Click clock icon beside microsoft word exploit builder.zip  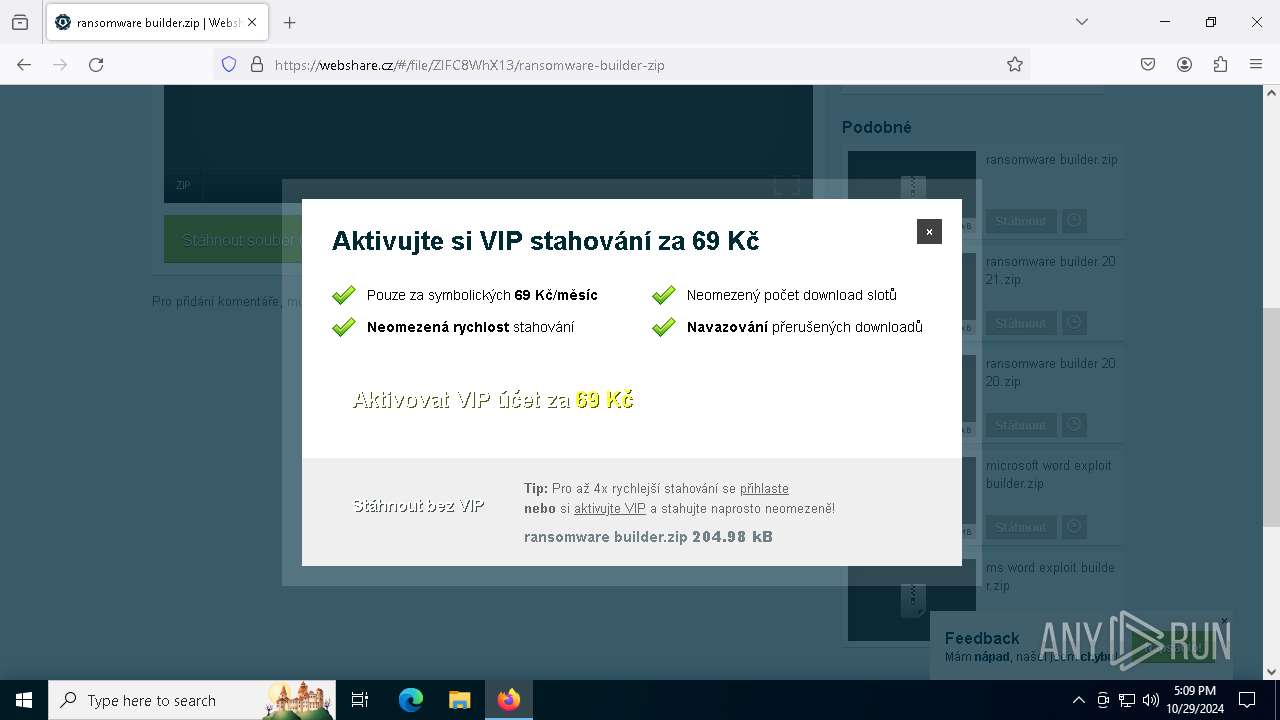pyautogui.click(x=1074, y=527)
